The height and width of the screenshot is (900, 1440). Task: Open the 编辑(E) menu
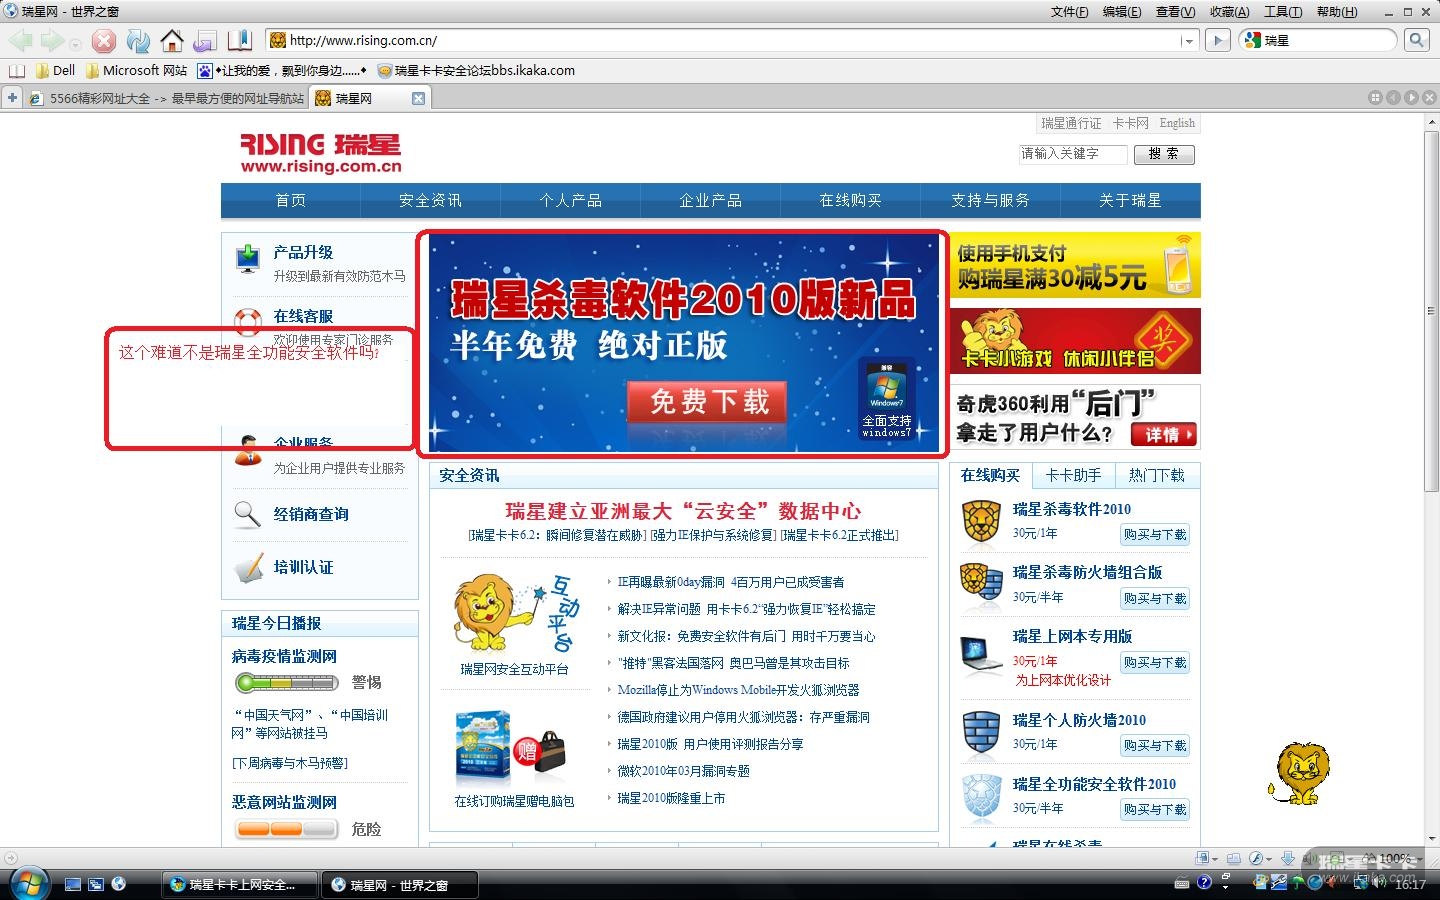point(1121,12)
